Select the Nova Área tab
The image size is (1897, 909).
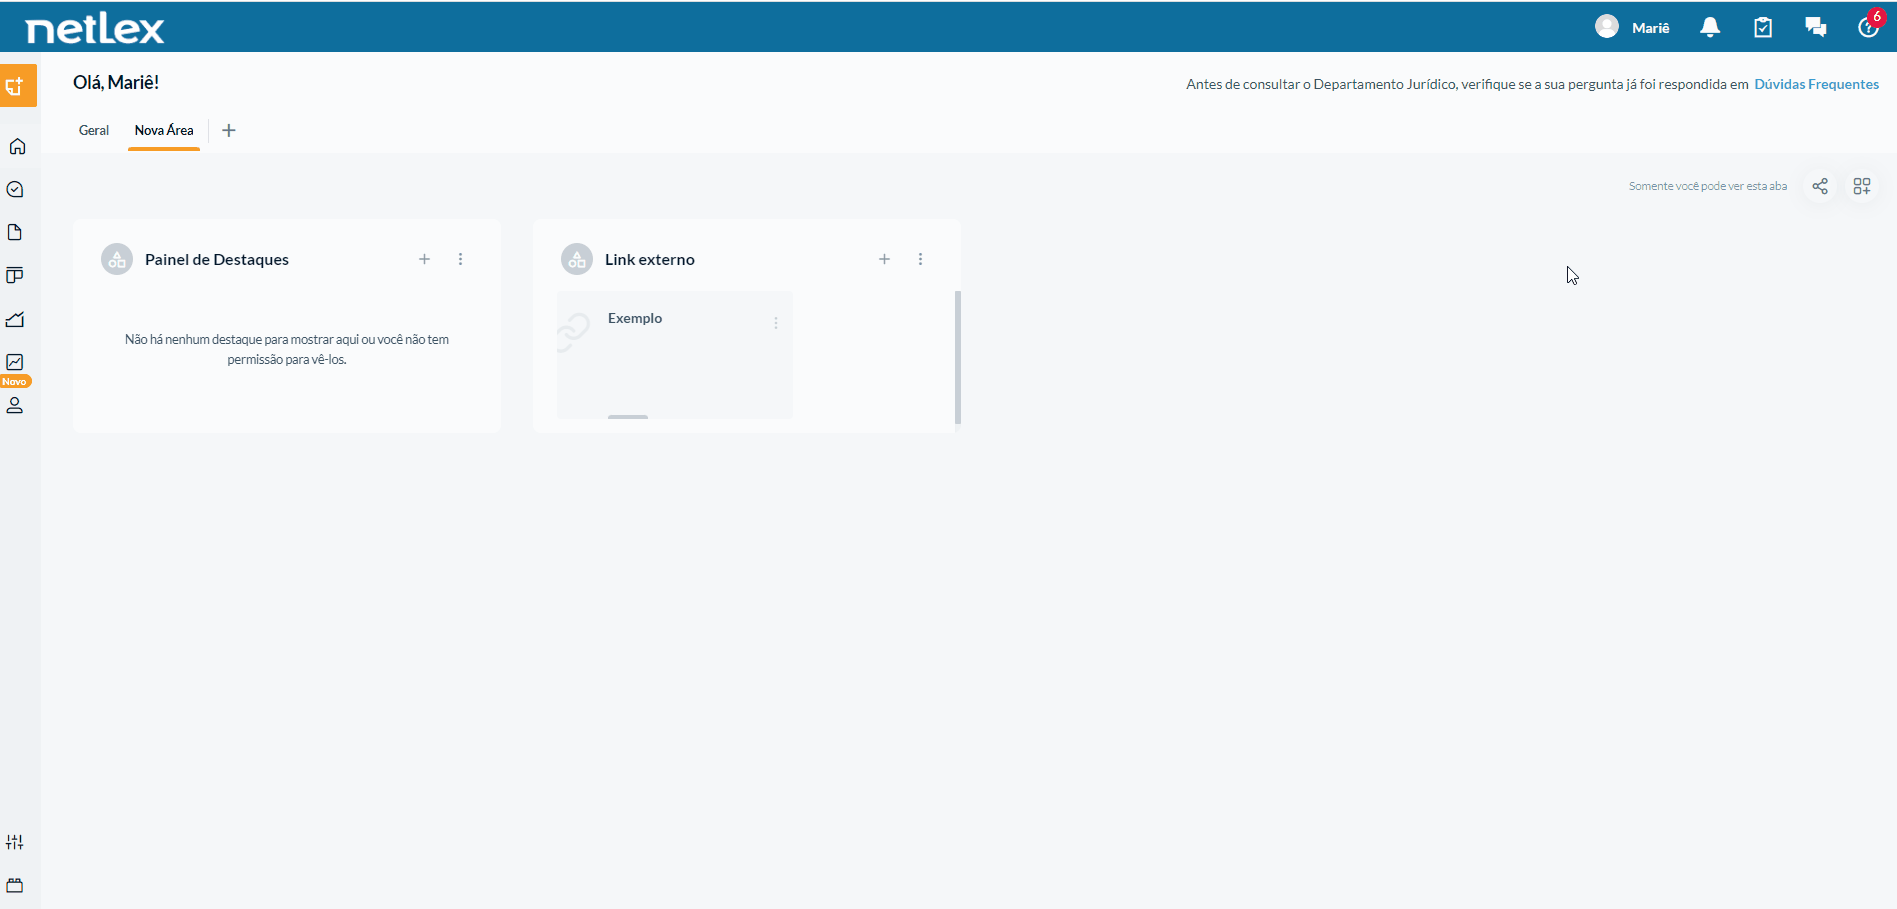tap(164, 130)
